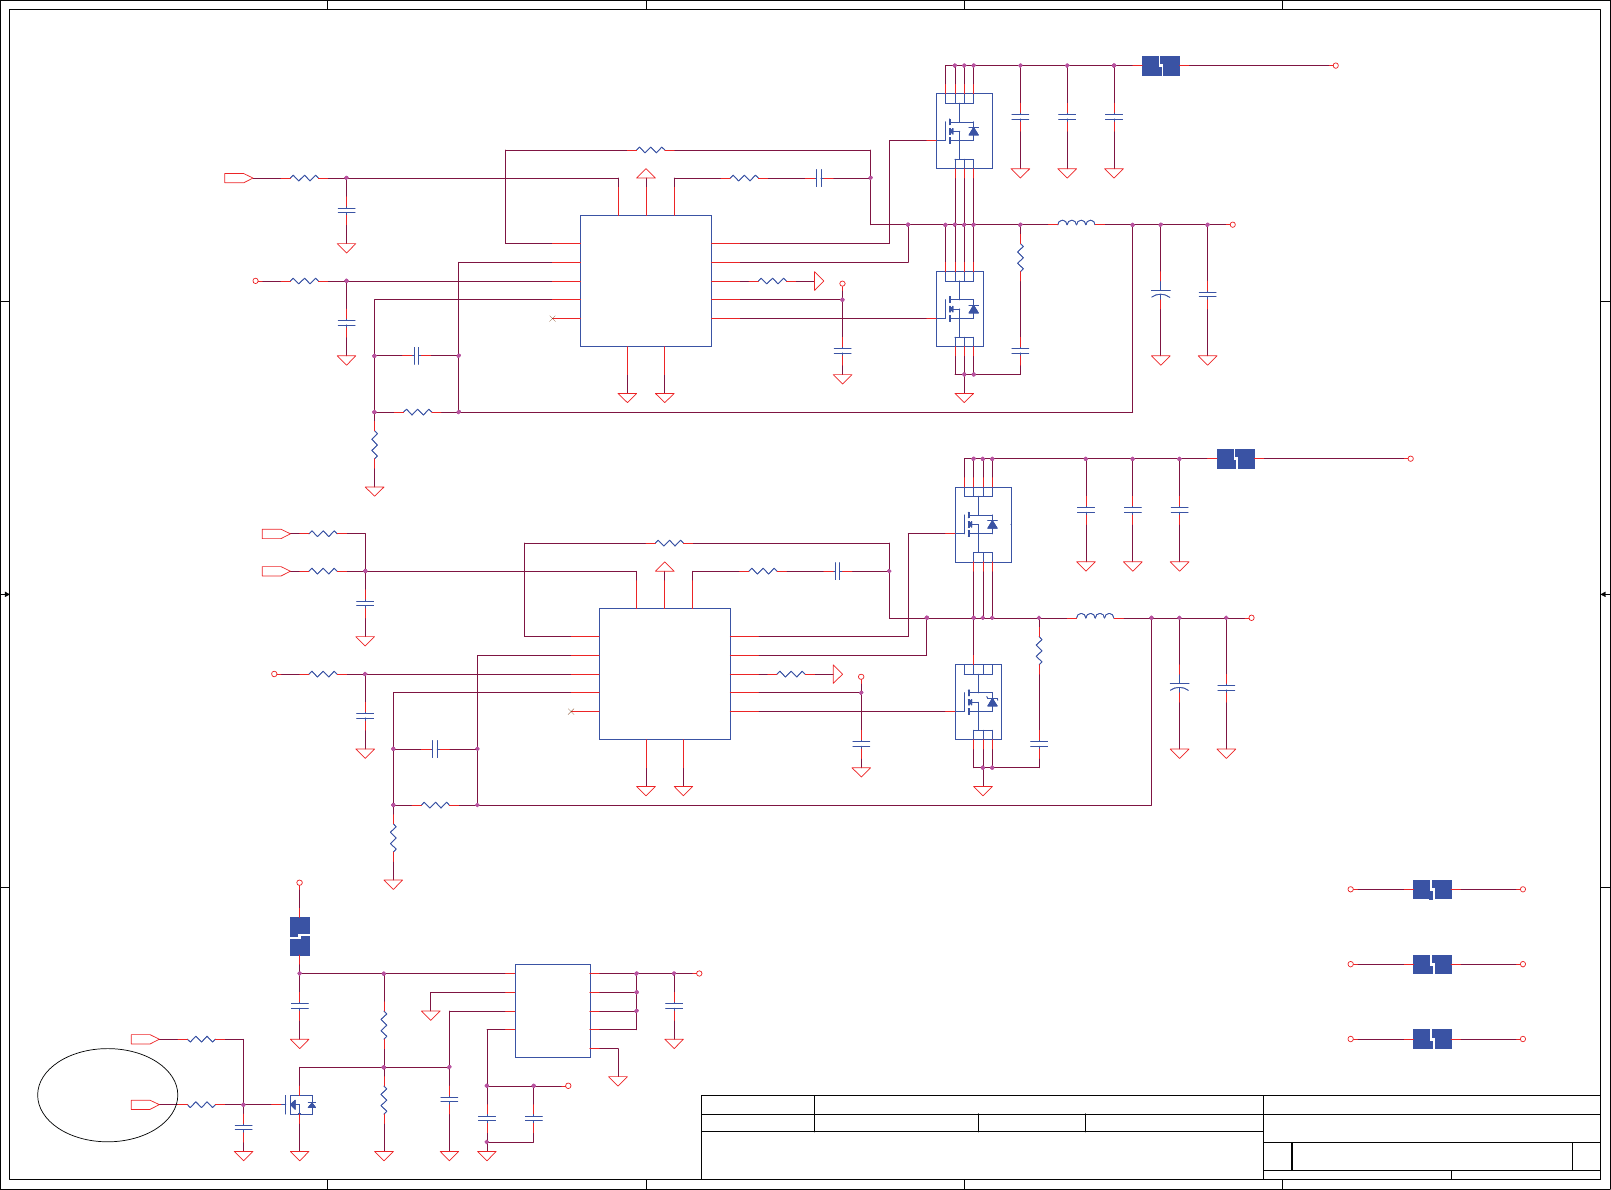Select the high-side MOSFET of the upper converter

(x=964, y=131)
